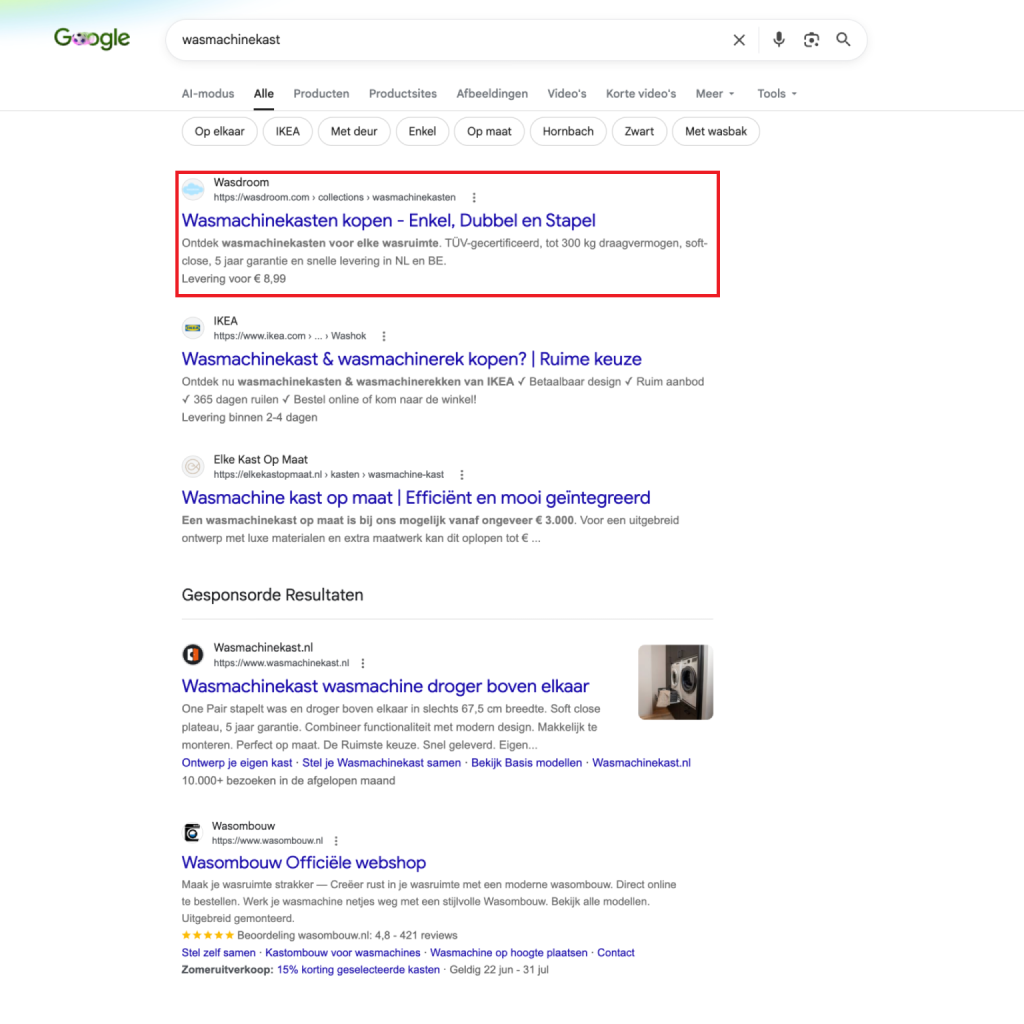Open Ontwerp je eigen kast sitelink
The height and width of the screenshot is (1024, 1024).
tap(237, 763)
